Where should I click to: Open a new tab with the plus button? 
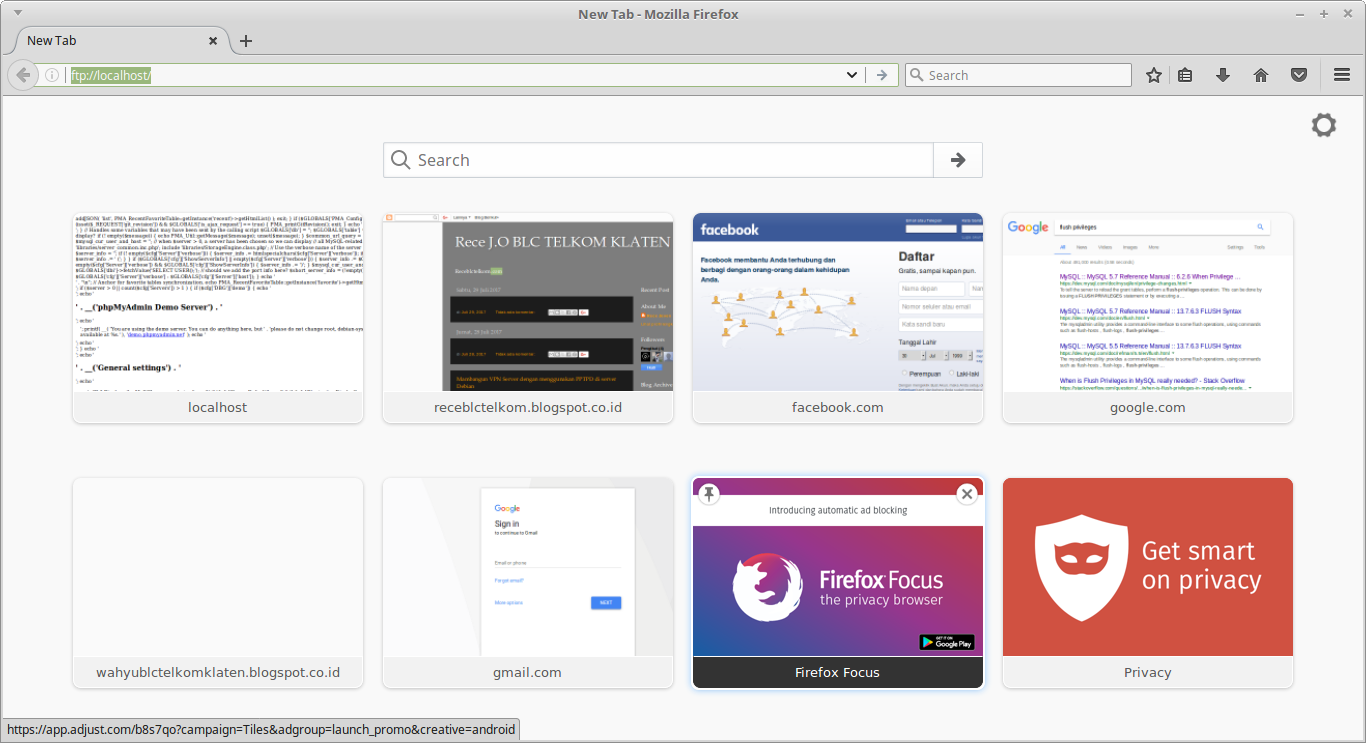246,41
